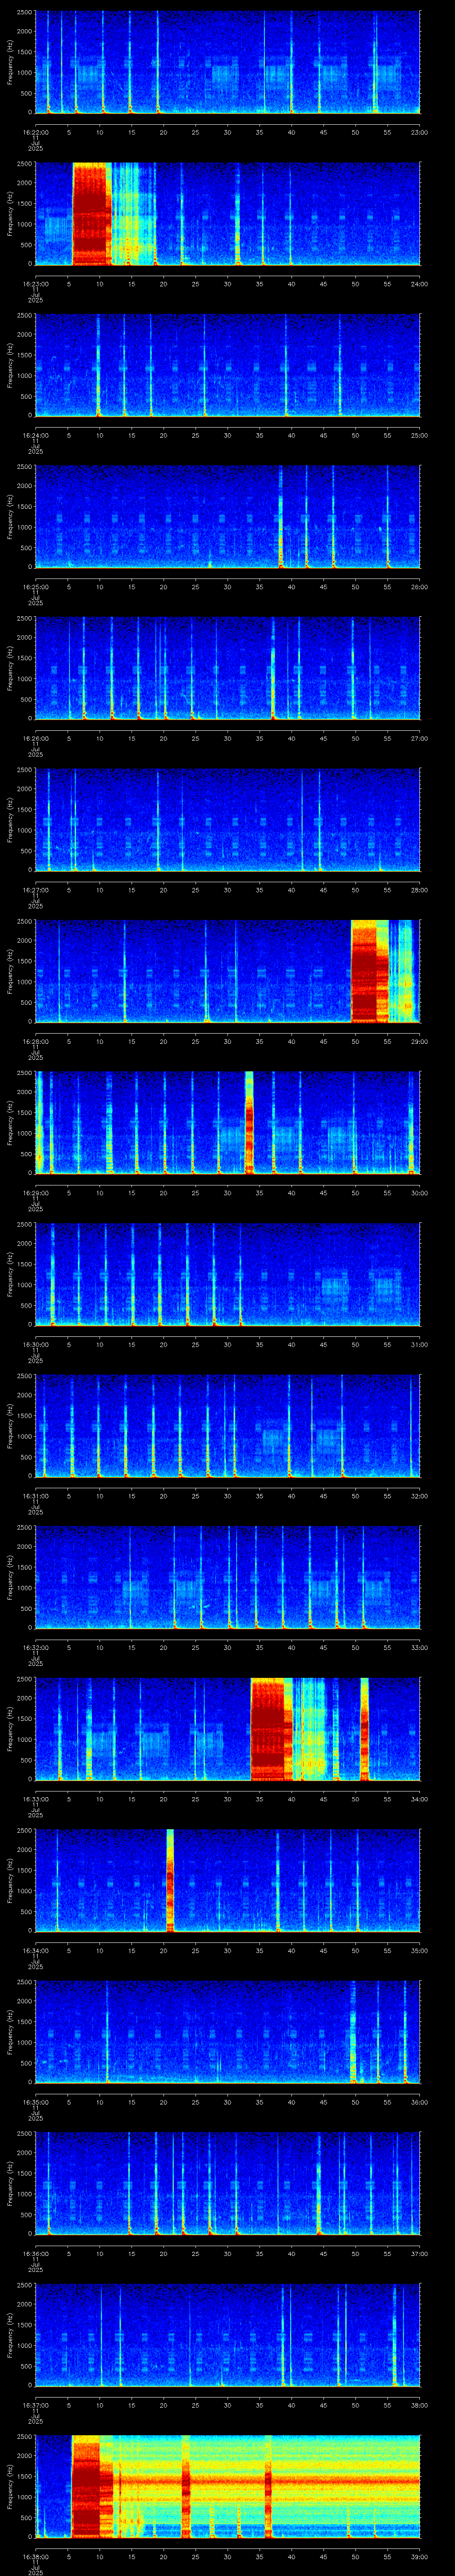Click the "16:31:00" start time label
Screen dimensions: 455x2576
(35, 1496)
